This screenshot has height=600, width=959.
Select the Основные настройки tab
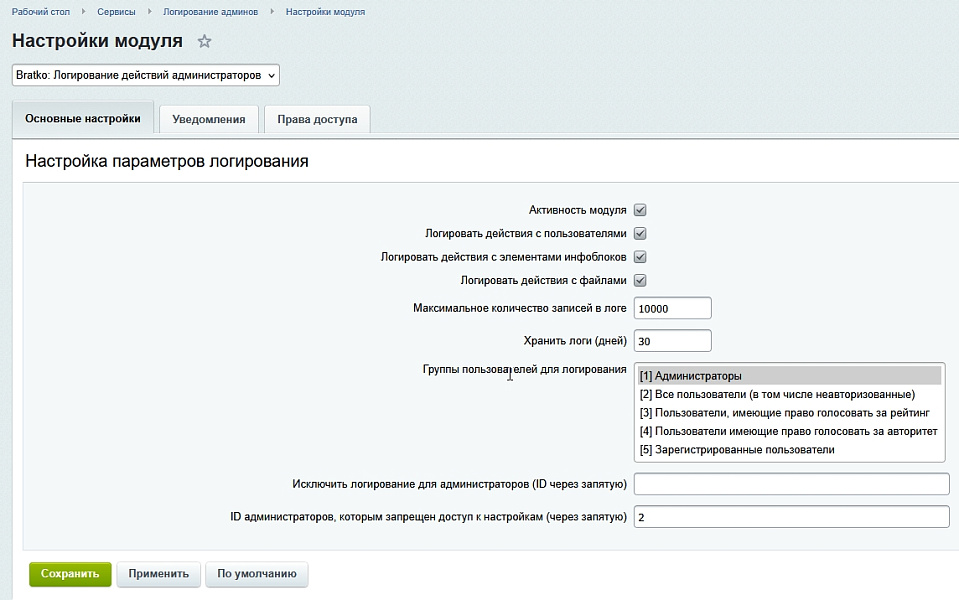coord(83,117)
